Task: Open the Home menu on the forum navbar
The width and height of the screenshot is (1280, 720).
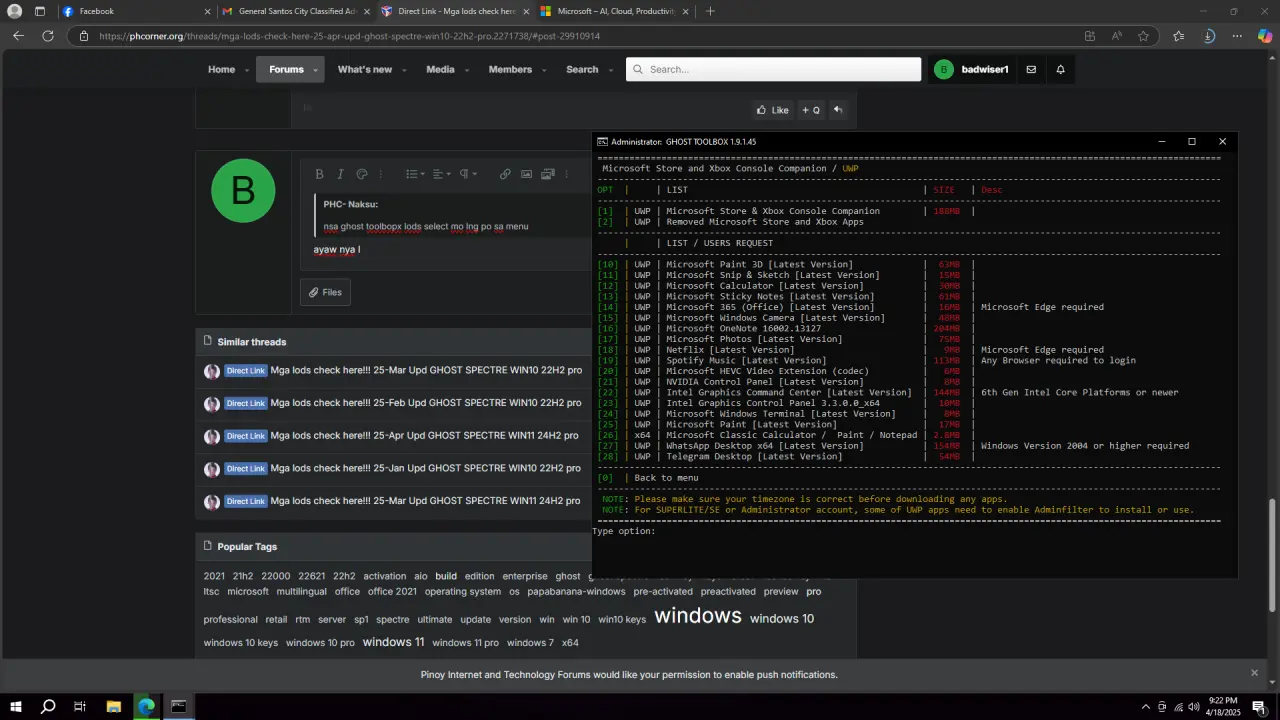Action: click(x=221, y=69)
